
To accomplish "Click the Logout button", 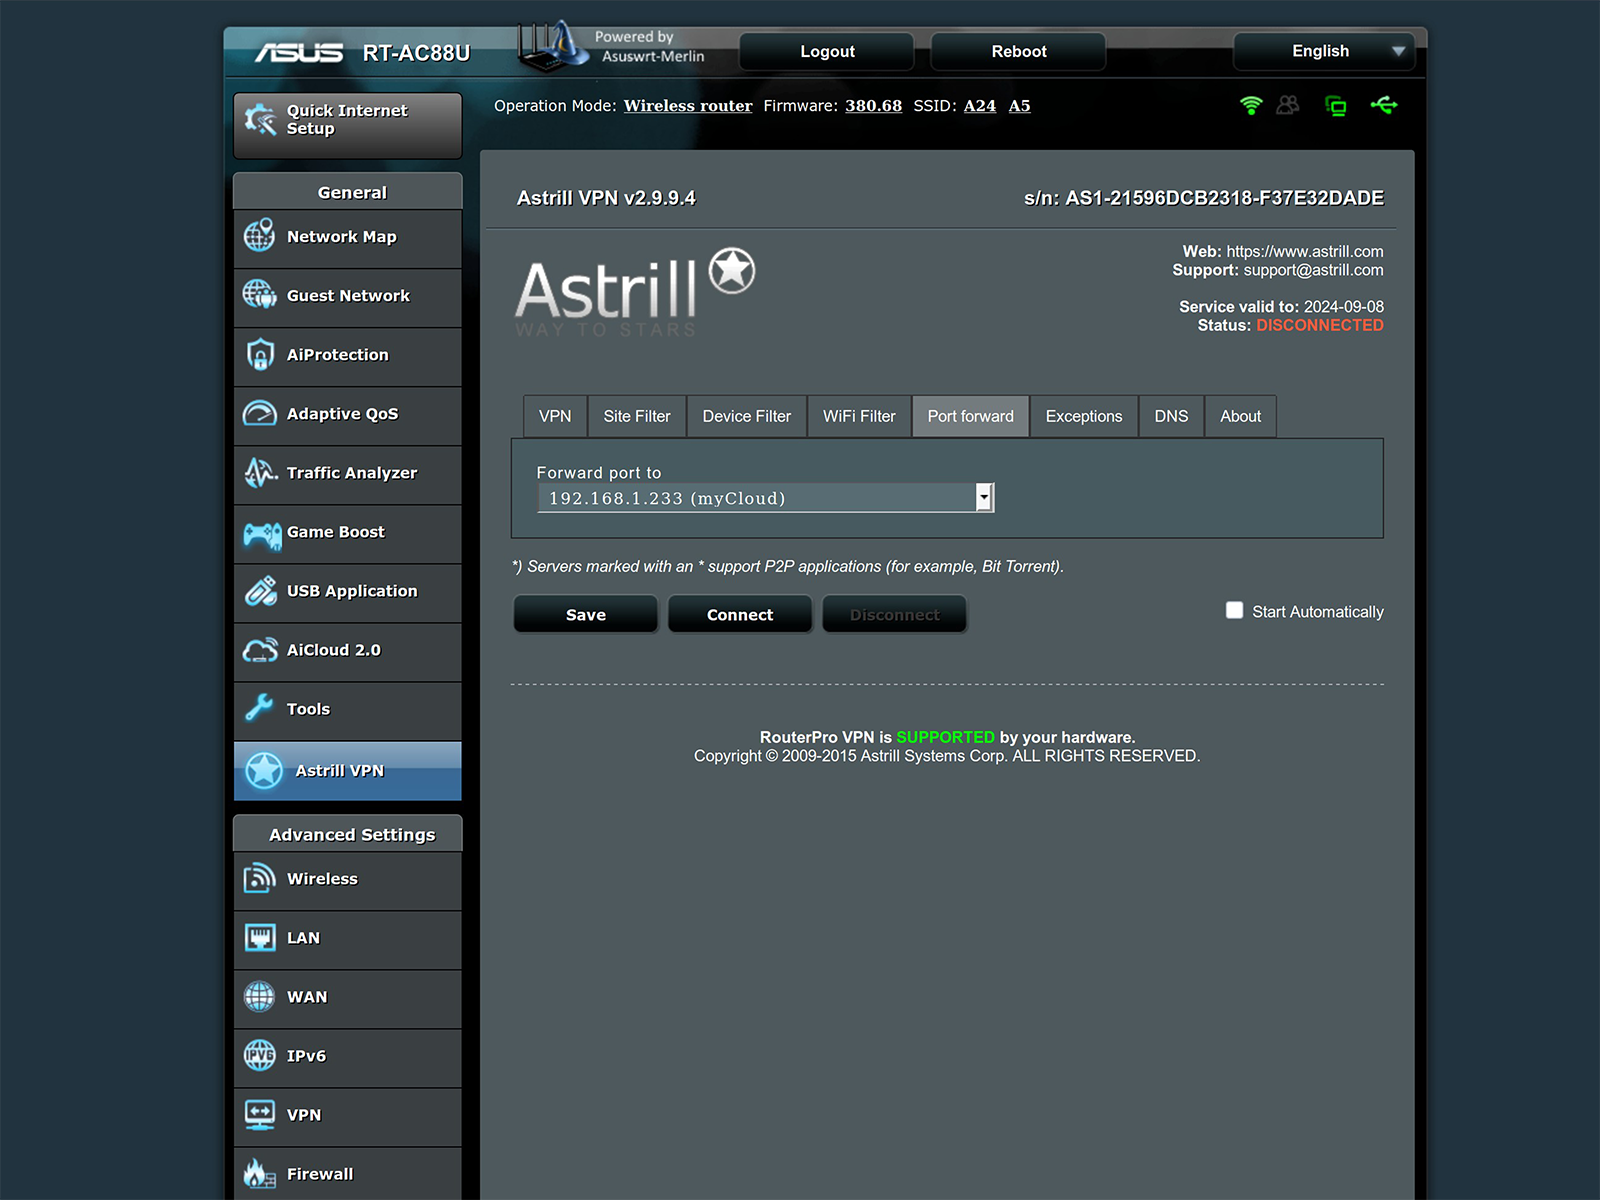I will point(827,51).
